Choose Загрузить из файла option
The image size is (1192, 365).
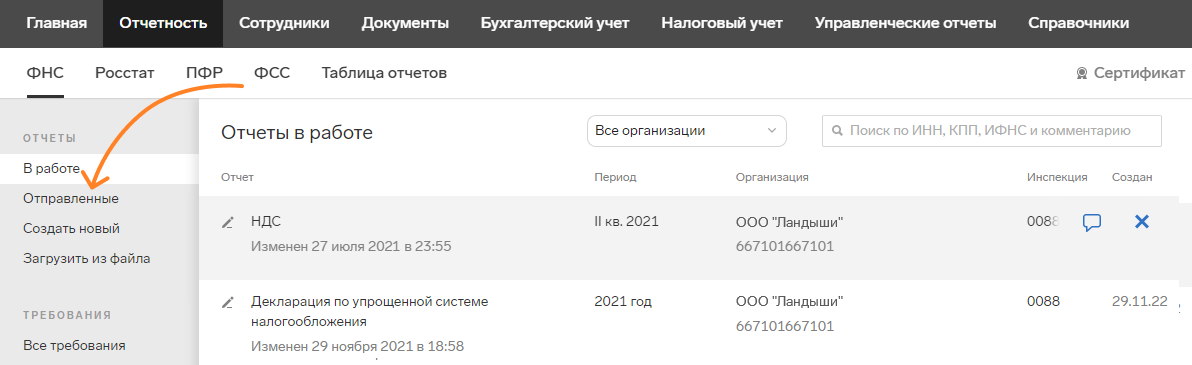[x=87, y=259]
